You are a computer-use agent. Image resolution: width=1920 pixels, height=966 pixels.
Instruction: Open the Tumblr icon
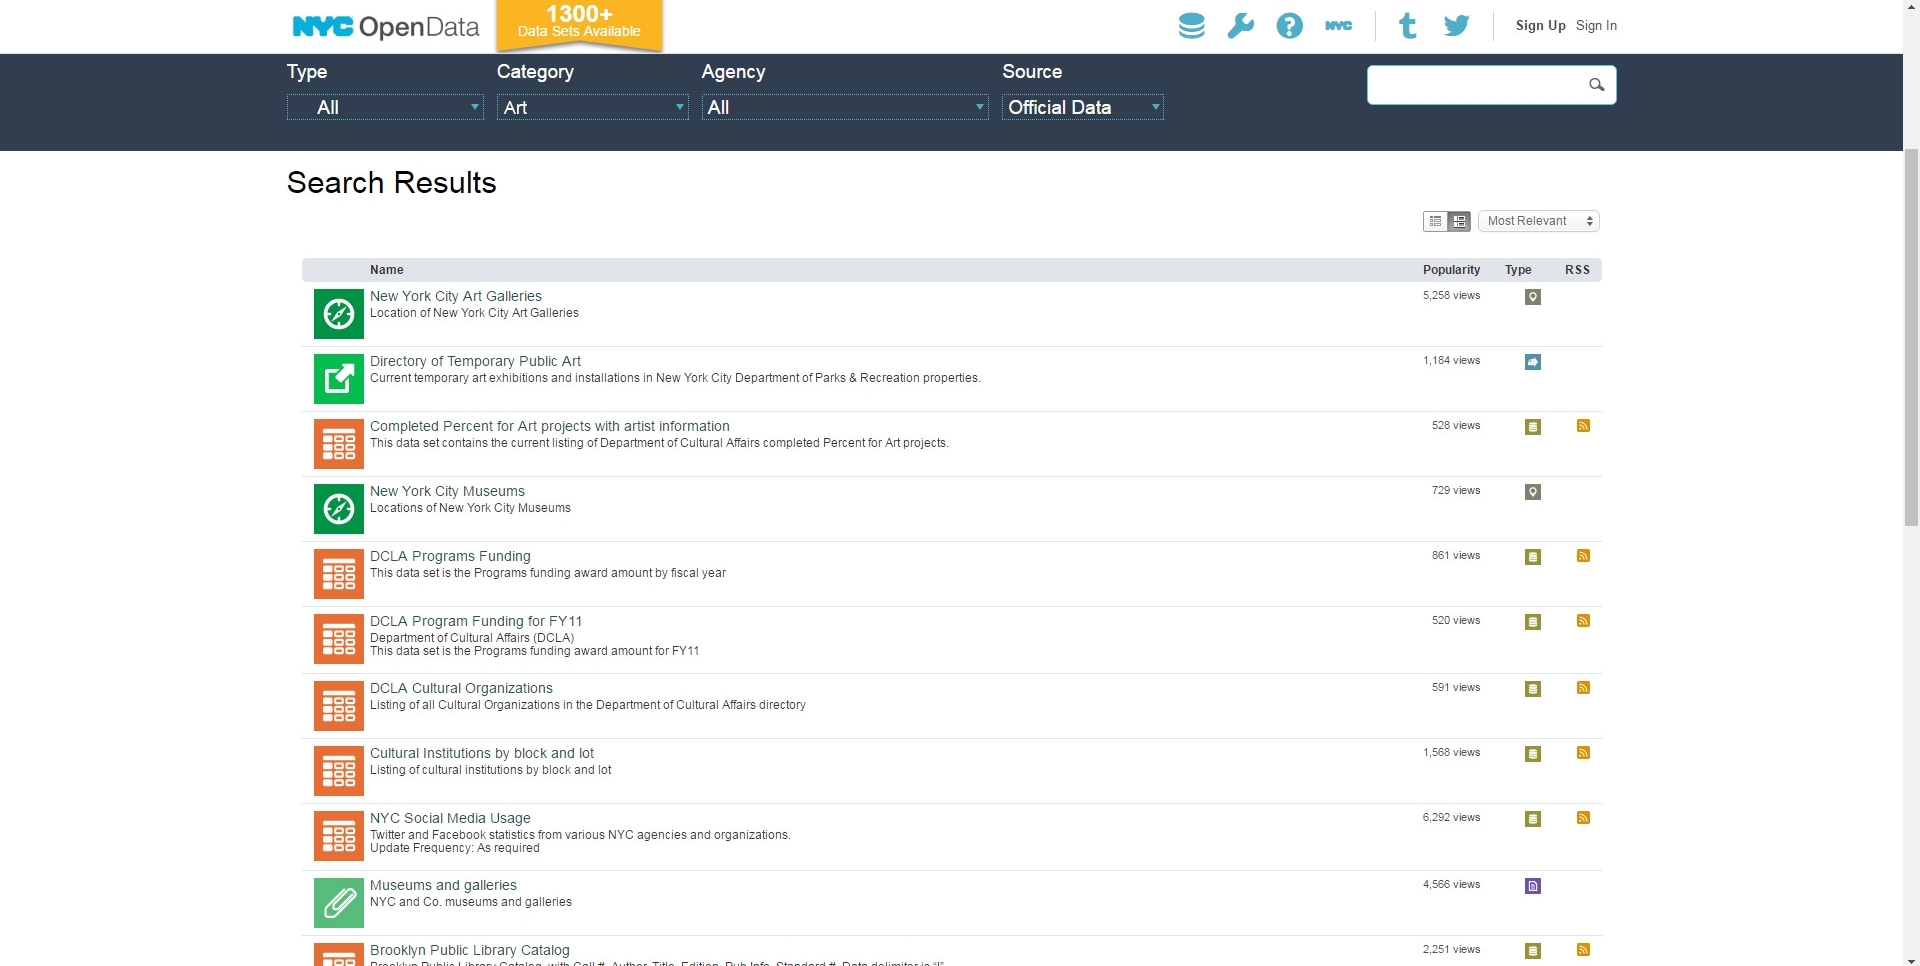(1407, 26)
